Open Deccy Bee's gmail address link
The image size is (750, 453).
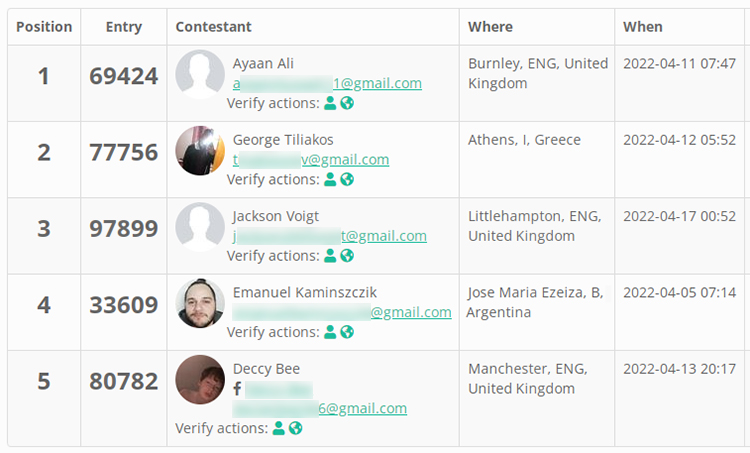(320, 408)
